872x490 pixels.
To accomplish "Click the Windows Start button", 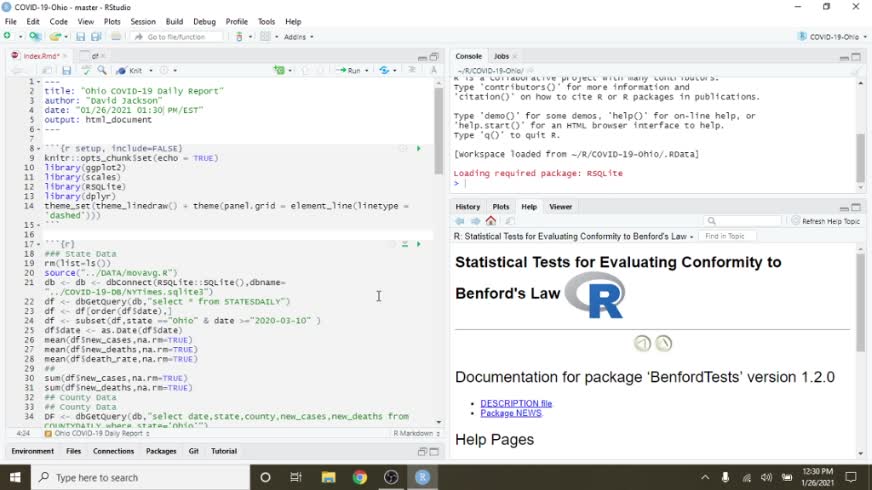I will click(x=15, y=477).
